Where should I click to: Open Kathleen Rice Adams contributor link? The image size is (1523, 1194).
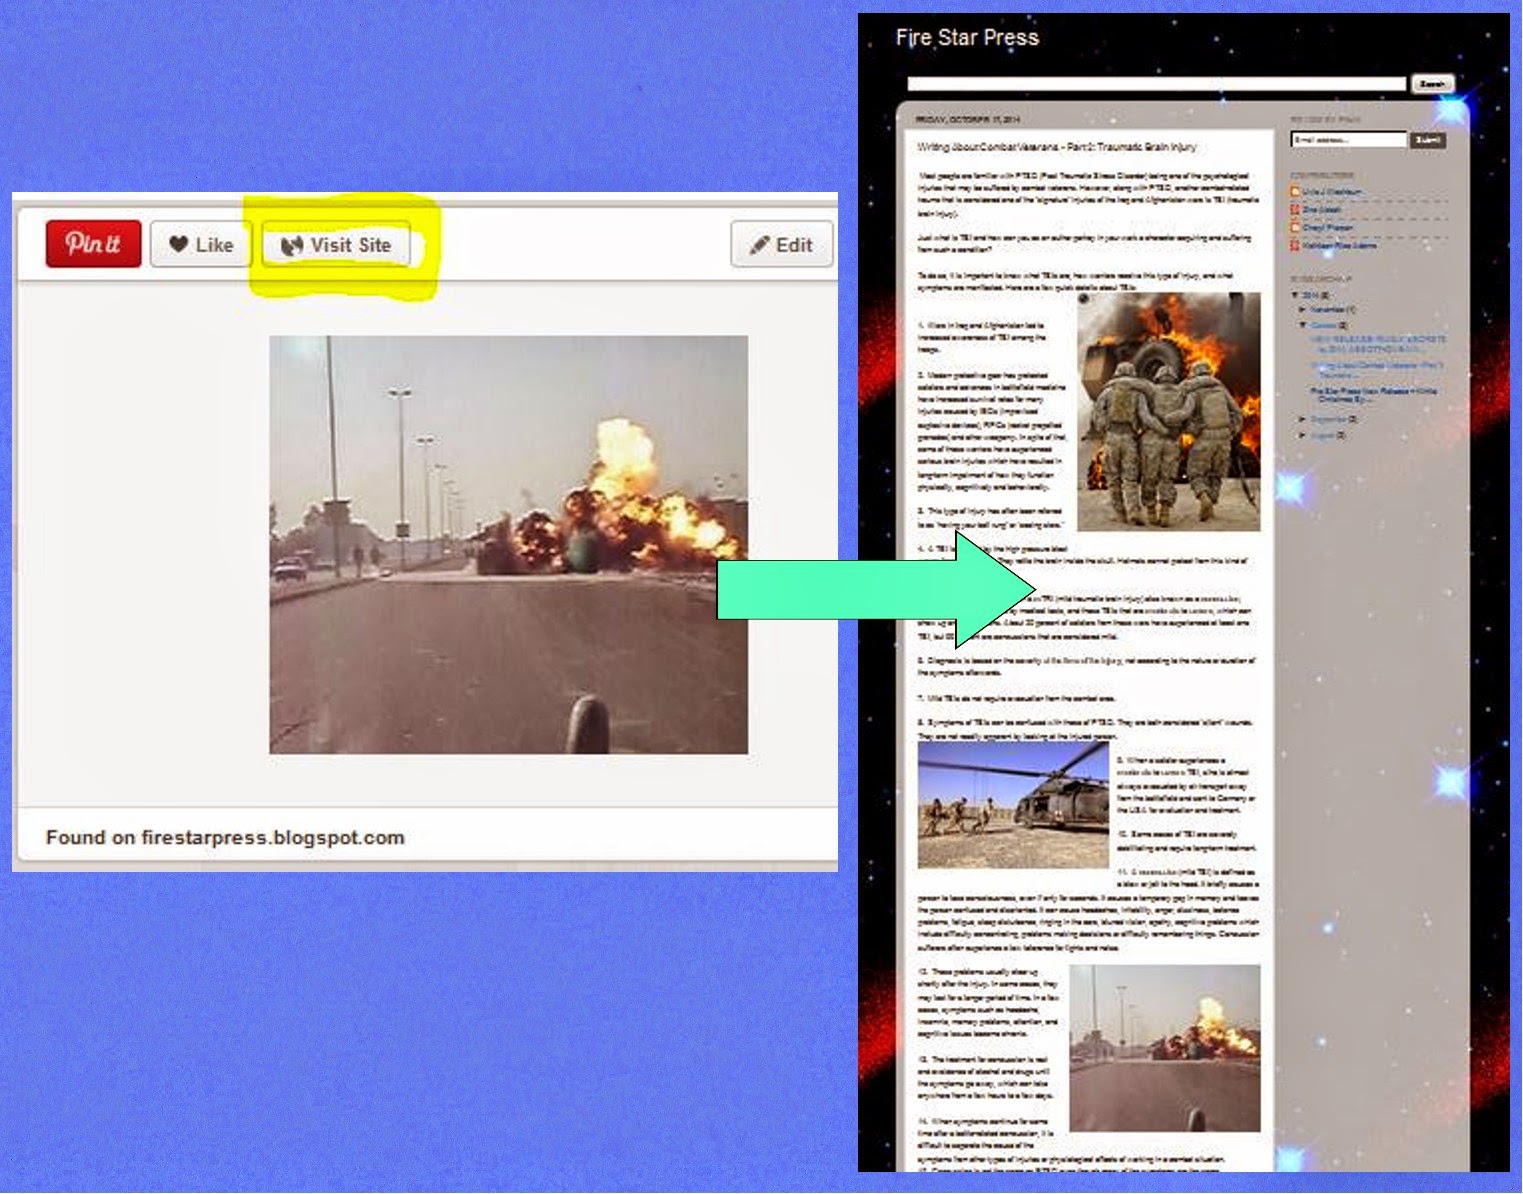pyautogui.click(x=1340, y=246)
